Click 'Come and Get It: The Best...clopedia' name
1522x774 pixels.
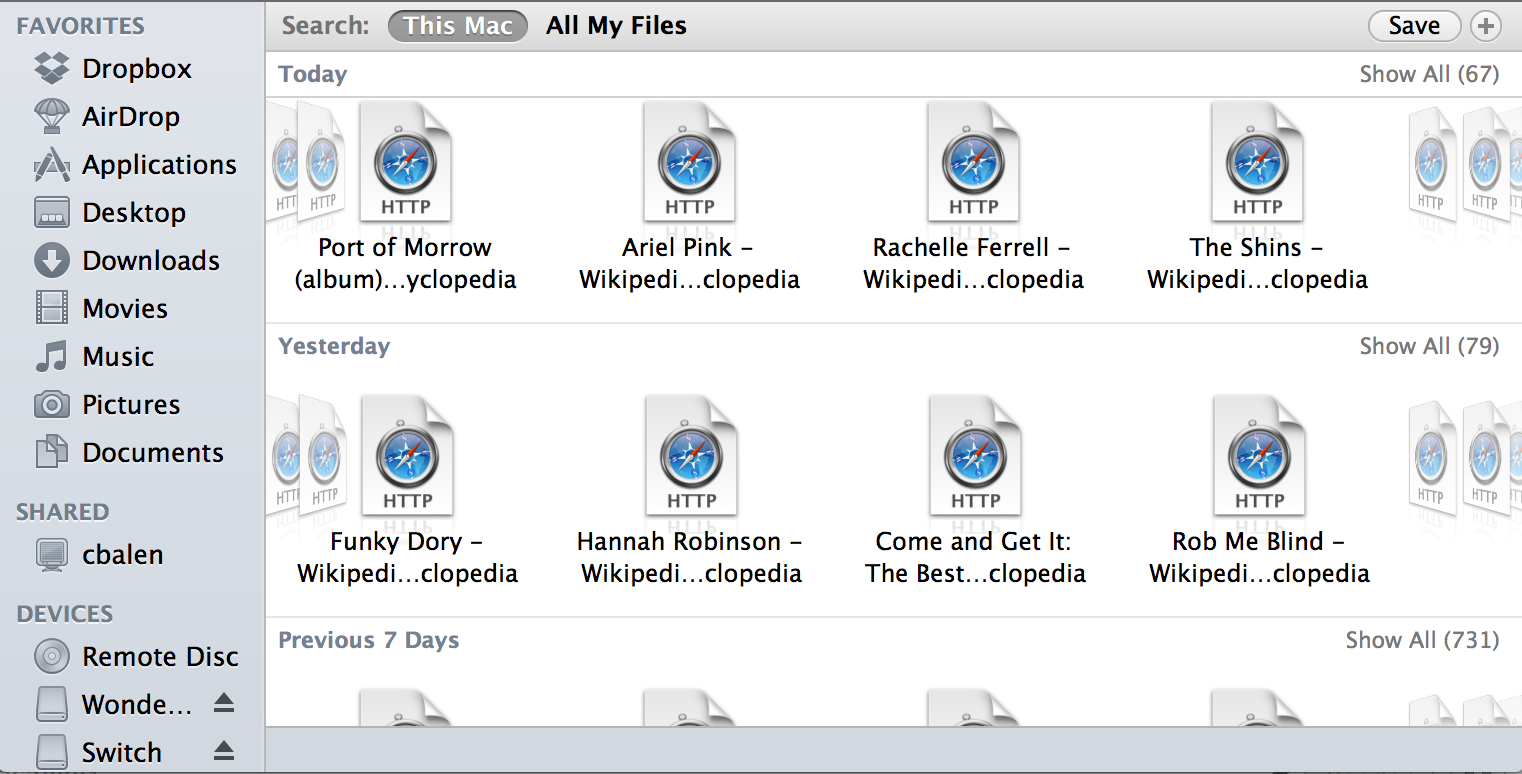click(x=975, y=557)
